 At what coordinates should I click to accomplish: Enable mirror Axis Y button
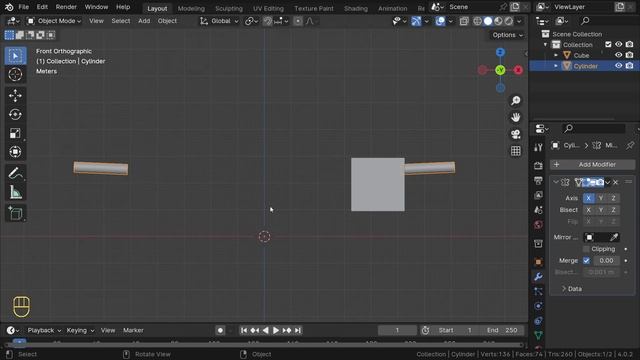pyautogui.click(x=601, y=198)
